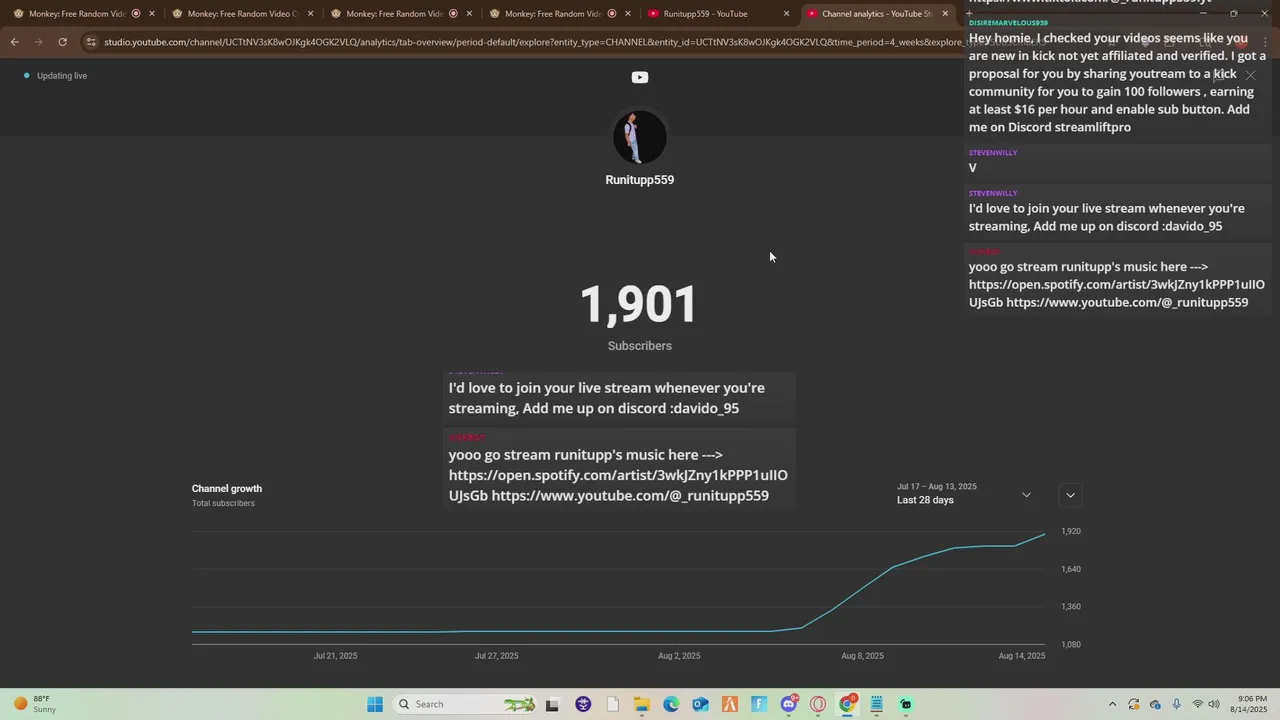Reload the page with refresh icon
Screen dimensions: 1280x720
tap(62, 42)
